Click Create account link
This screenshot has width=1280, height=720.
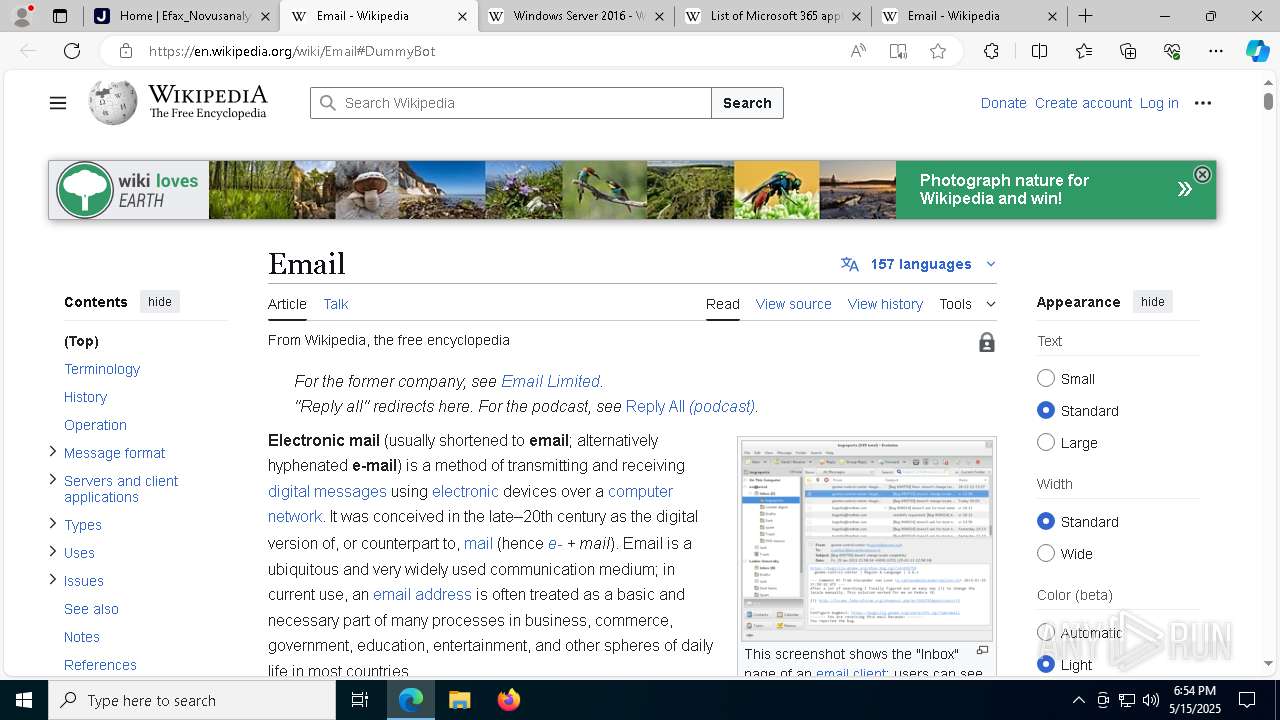click(x=1083, y=103)
